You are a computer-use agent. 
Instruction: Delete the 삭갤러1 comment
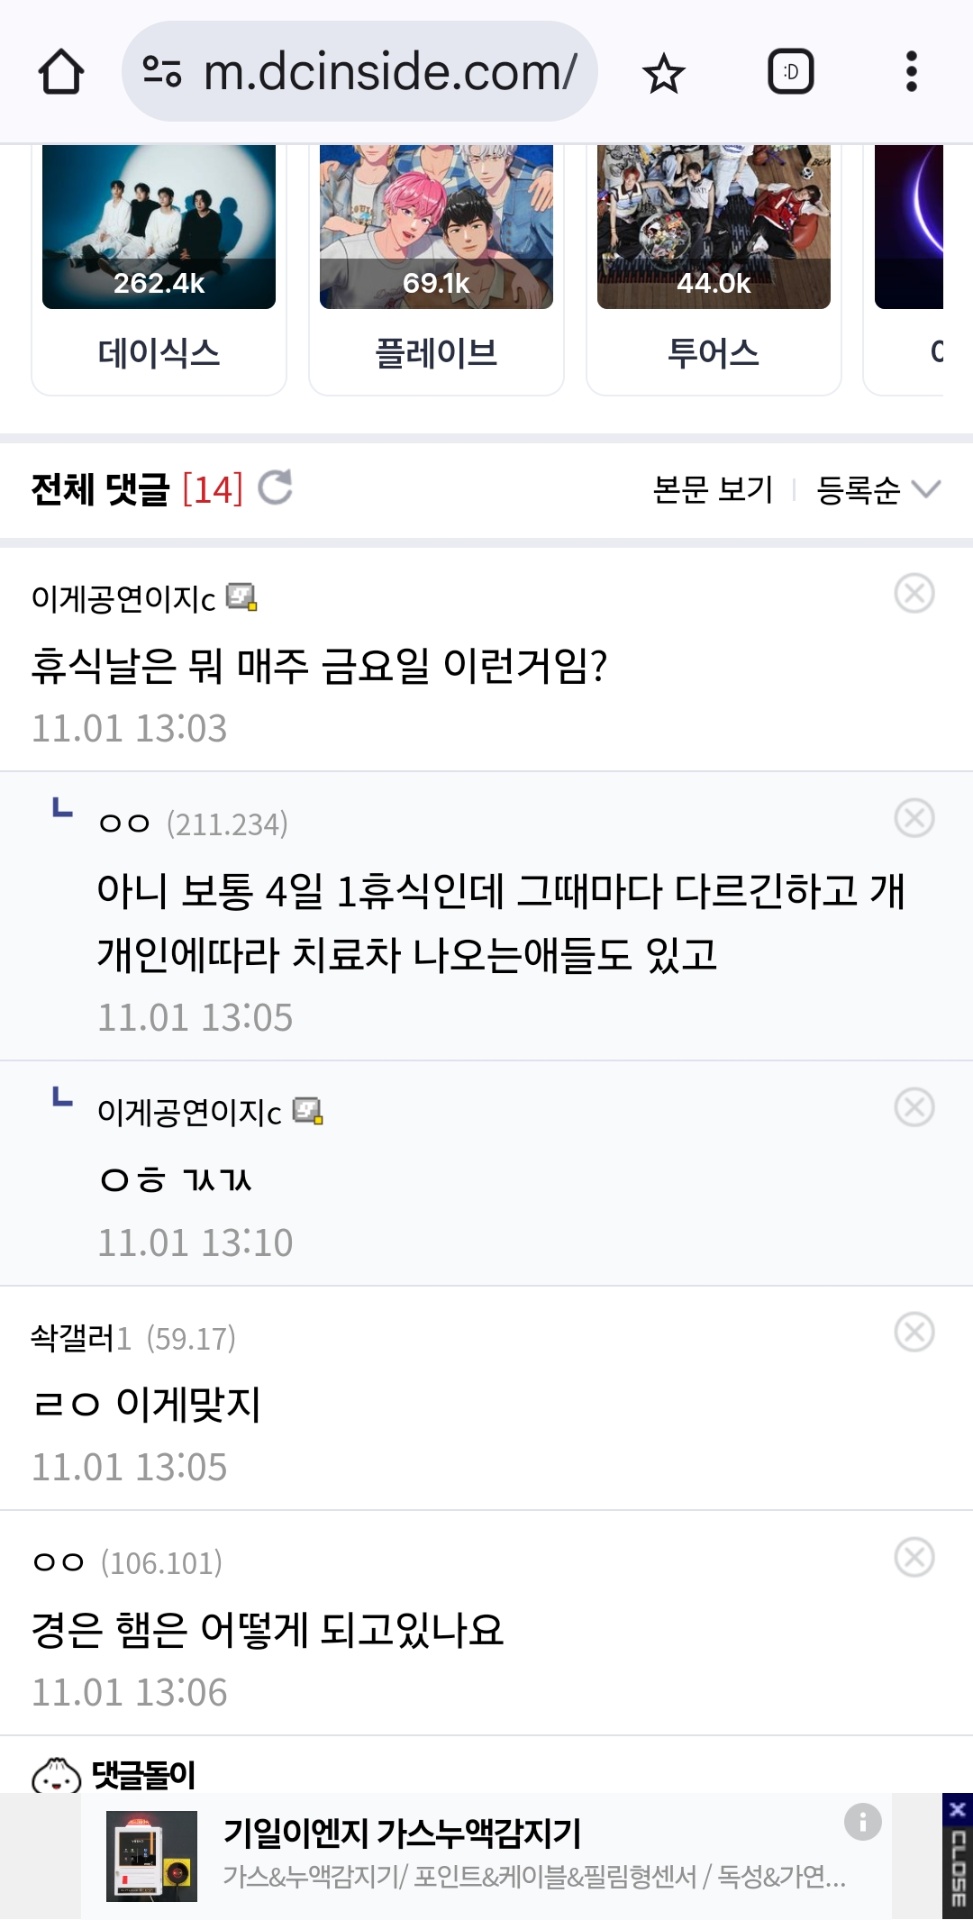coord(914,1332)
